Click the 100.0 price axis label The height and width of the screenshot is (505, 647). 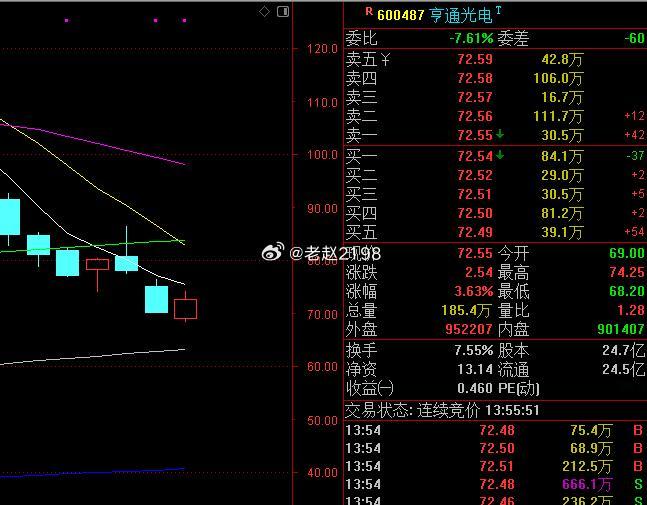[322, 155]
